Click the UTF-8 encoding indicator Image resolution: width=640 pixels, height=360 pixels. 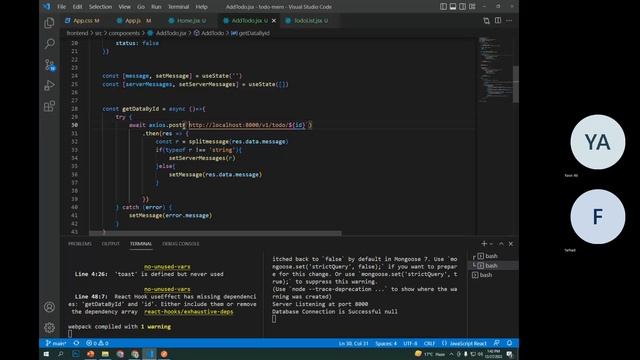[410, 343]
